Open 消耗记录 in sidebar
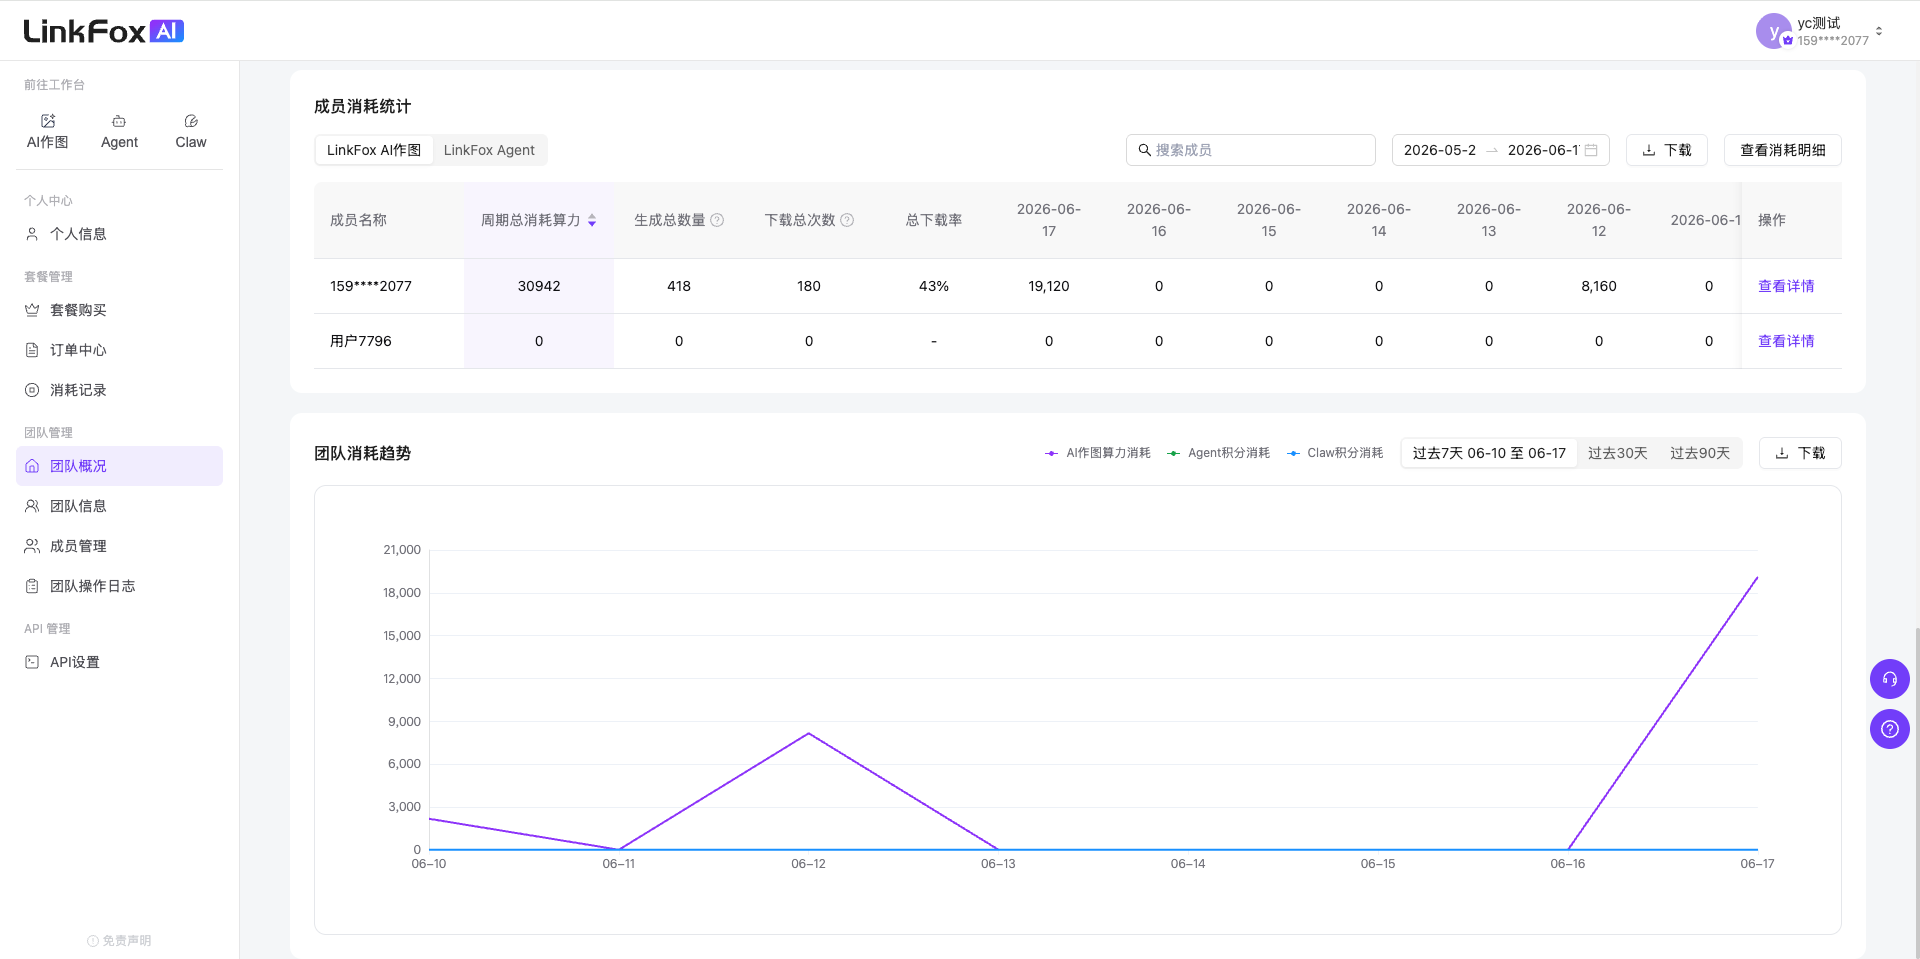The image size is (1920, 959). (x=119, y=390)
